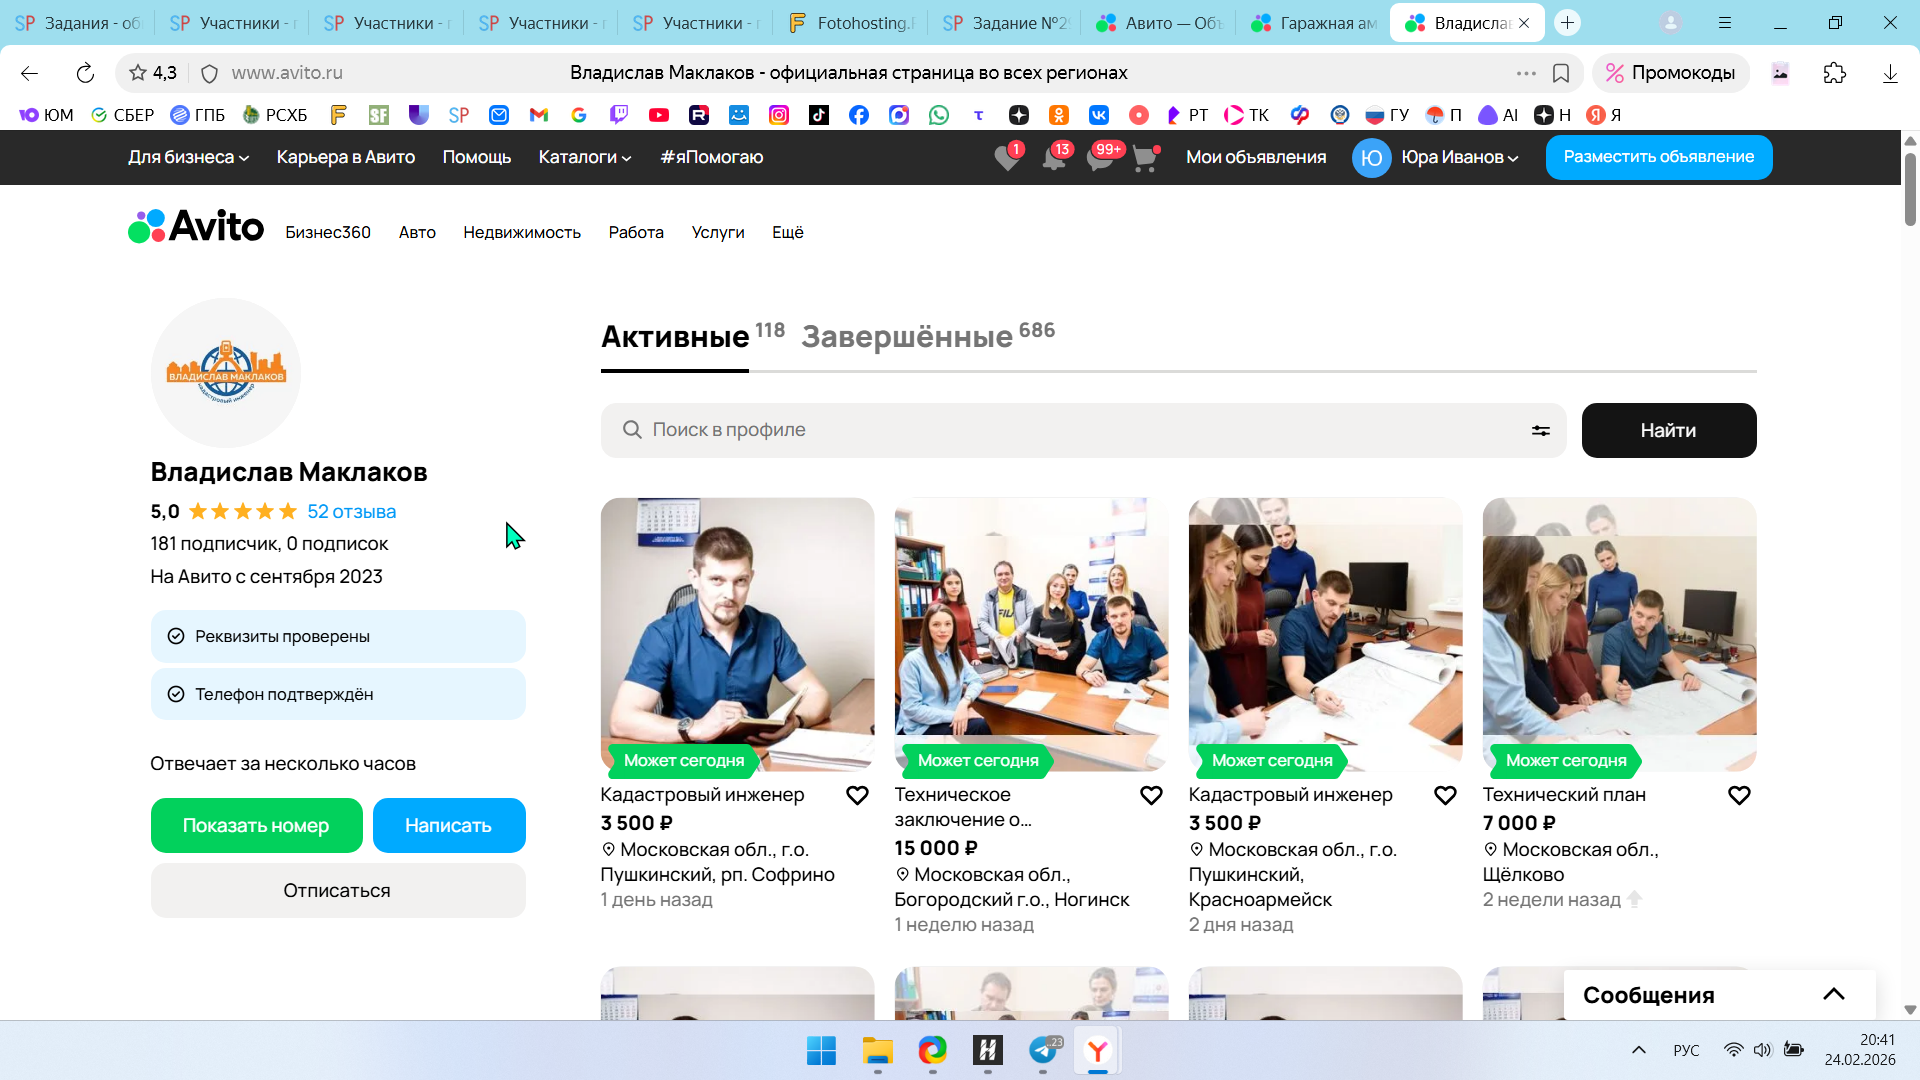This screenshot has width=1920, height=1080.
Task: Favorite the Техническое заключение listing
Action: click(1151, 796)
